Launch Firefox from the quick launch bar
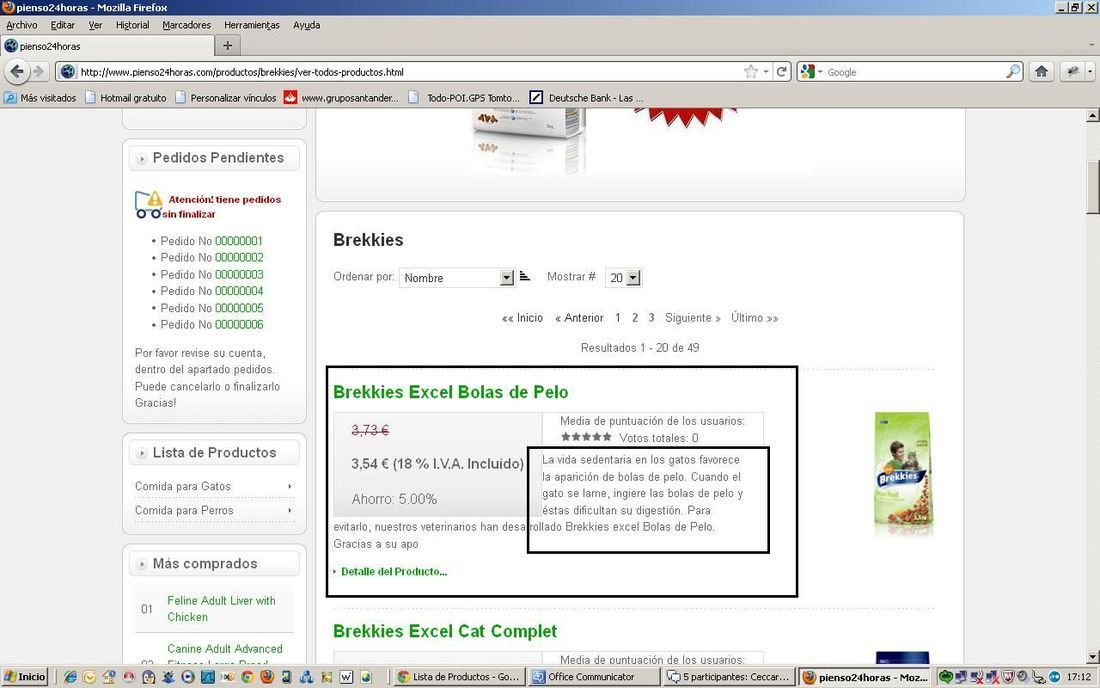 267,677
